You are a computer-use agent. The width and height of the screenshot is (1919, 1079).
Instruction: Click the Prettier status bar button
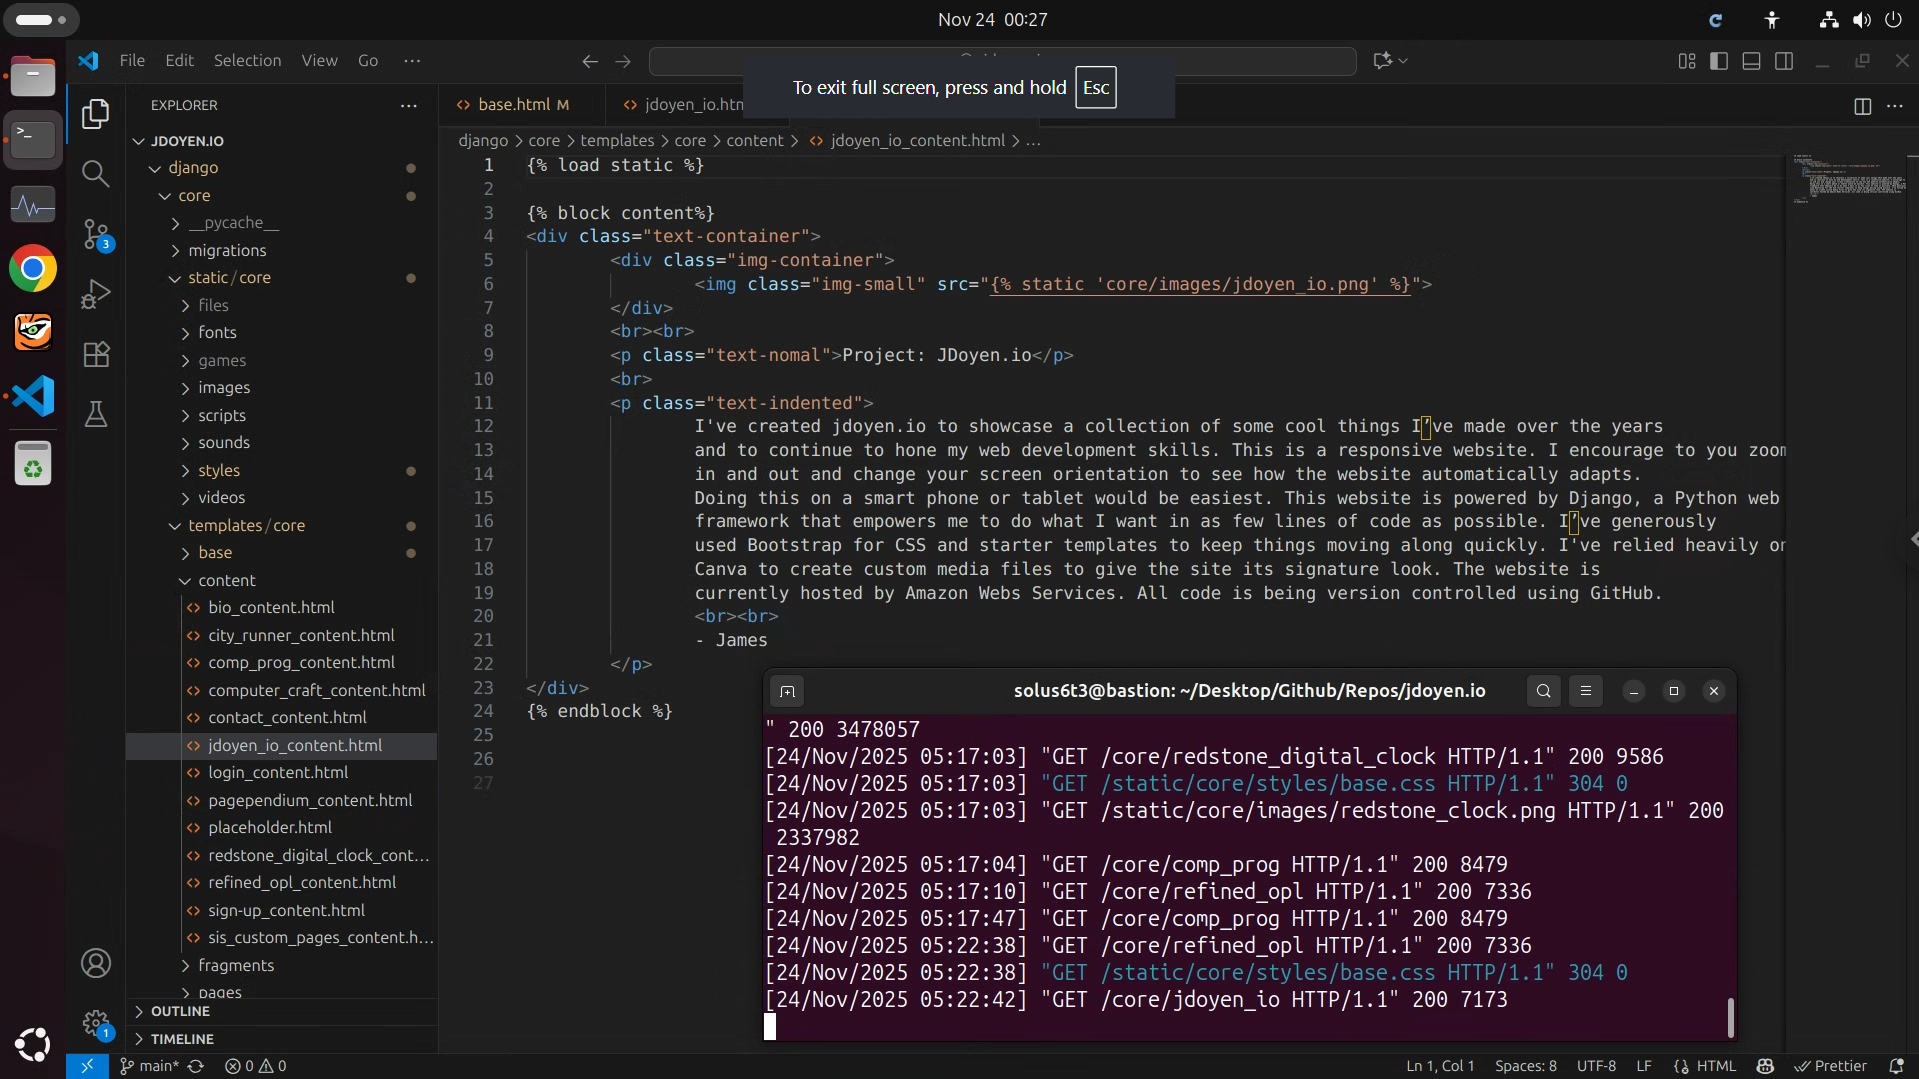[x=1830, y=1066]
